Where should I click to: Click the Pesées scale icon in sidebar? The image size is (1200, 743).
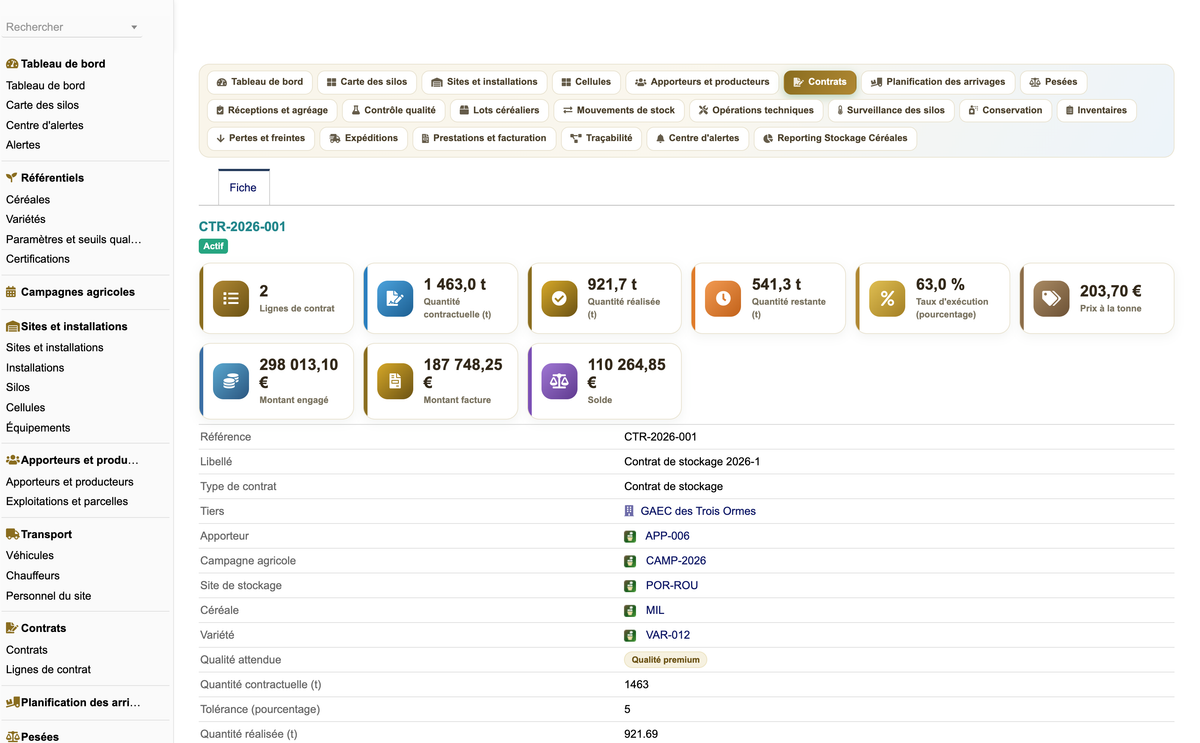click(13, 736)
